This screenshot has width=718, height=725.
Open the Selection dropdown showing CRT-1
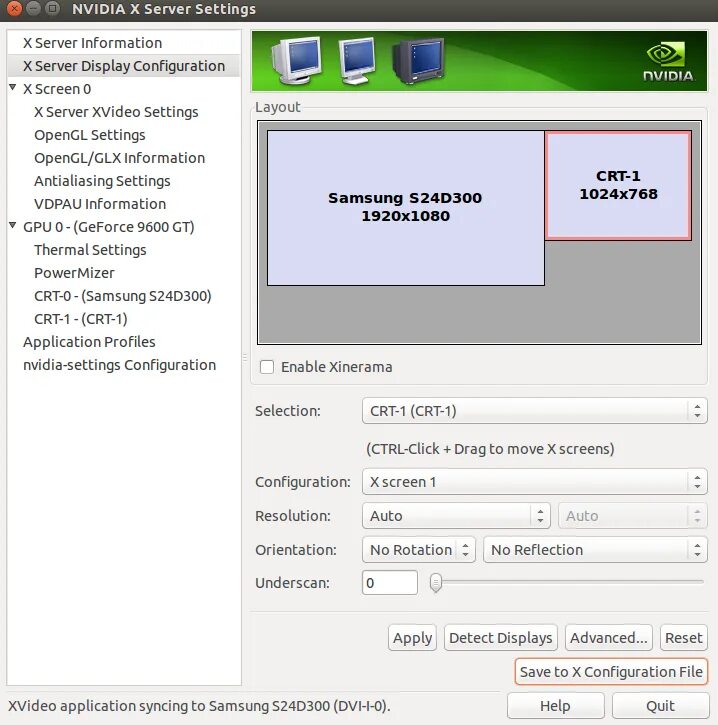(x=534, y=411)
